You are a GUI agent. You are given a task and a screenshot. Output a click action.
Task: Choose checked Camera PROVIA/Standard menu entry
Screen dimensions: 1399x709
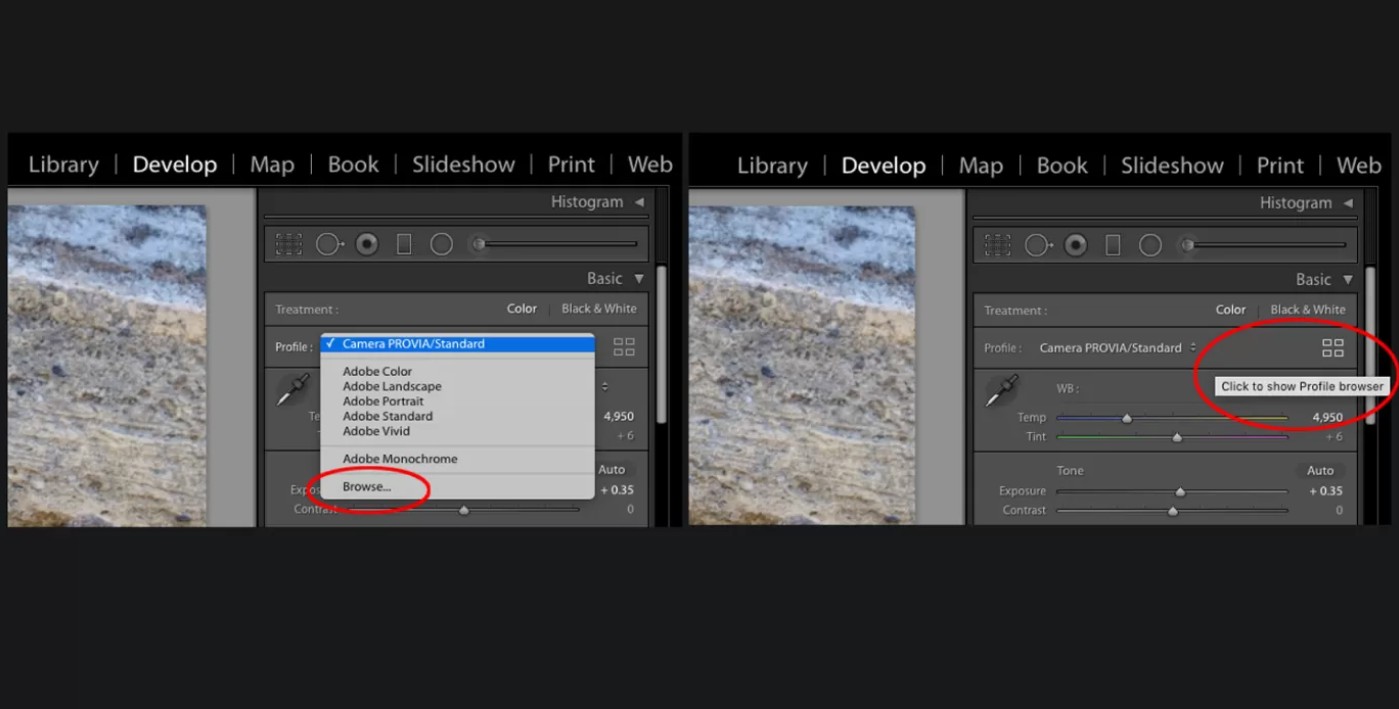(457, 344)
